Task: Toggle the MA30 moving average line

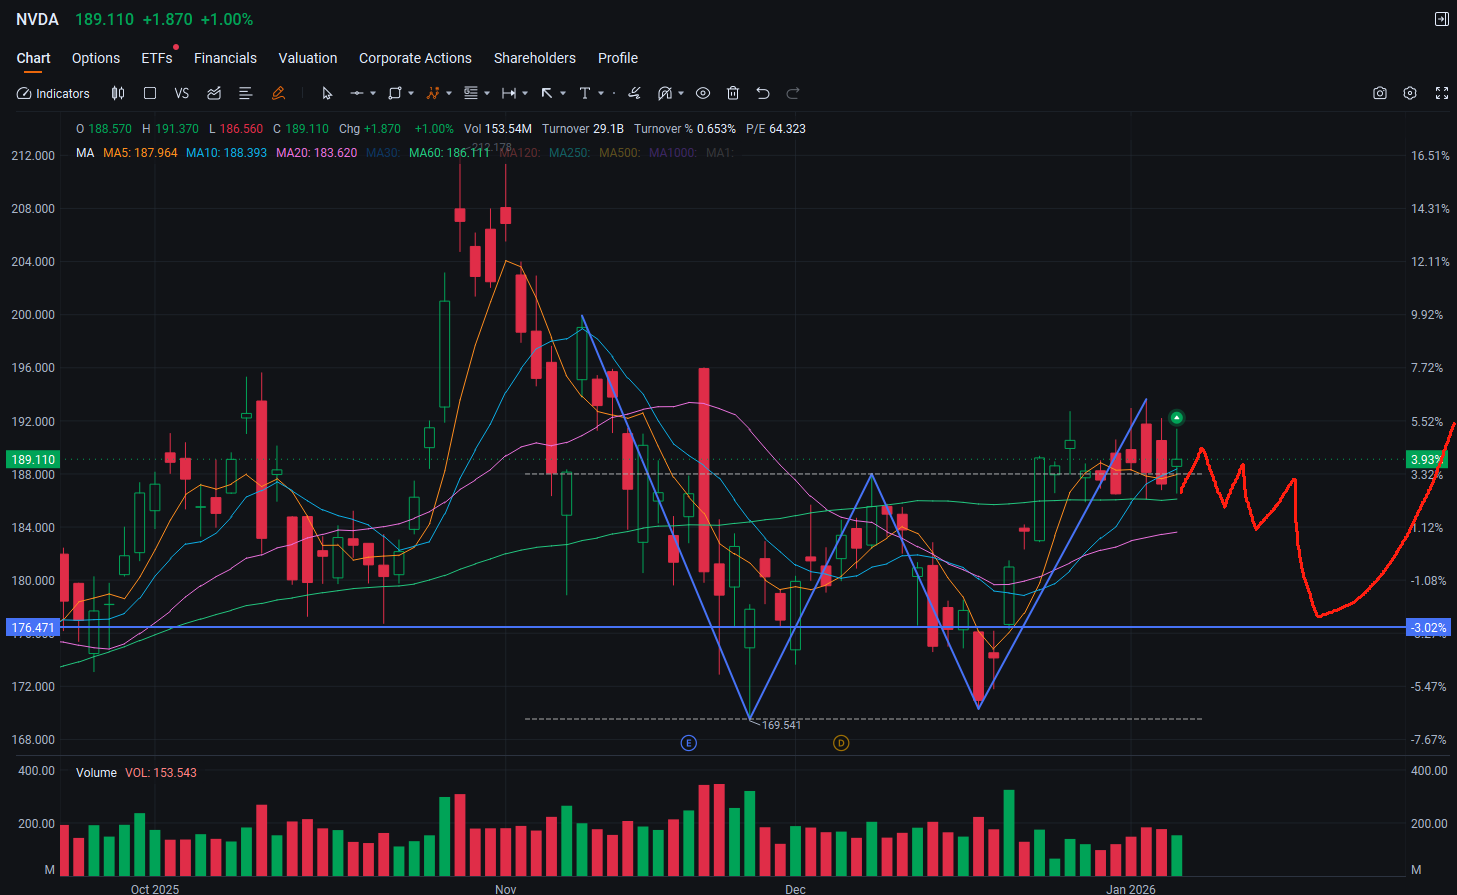Action: click(x=383, y=153)
